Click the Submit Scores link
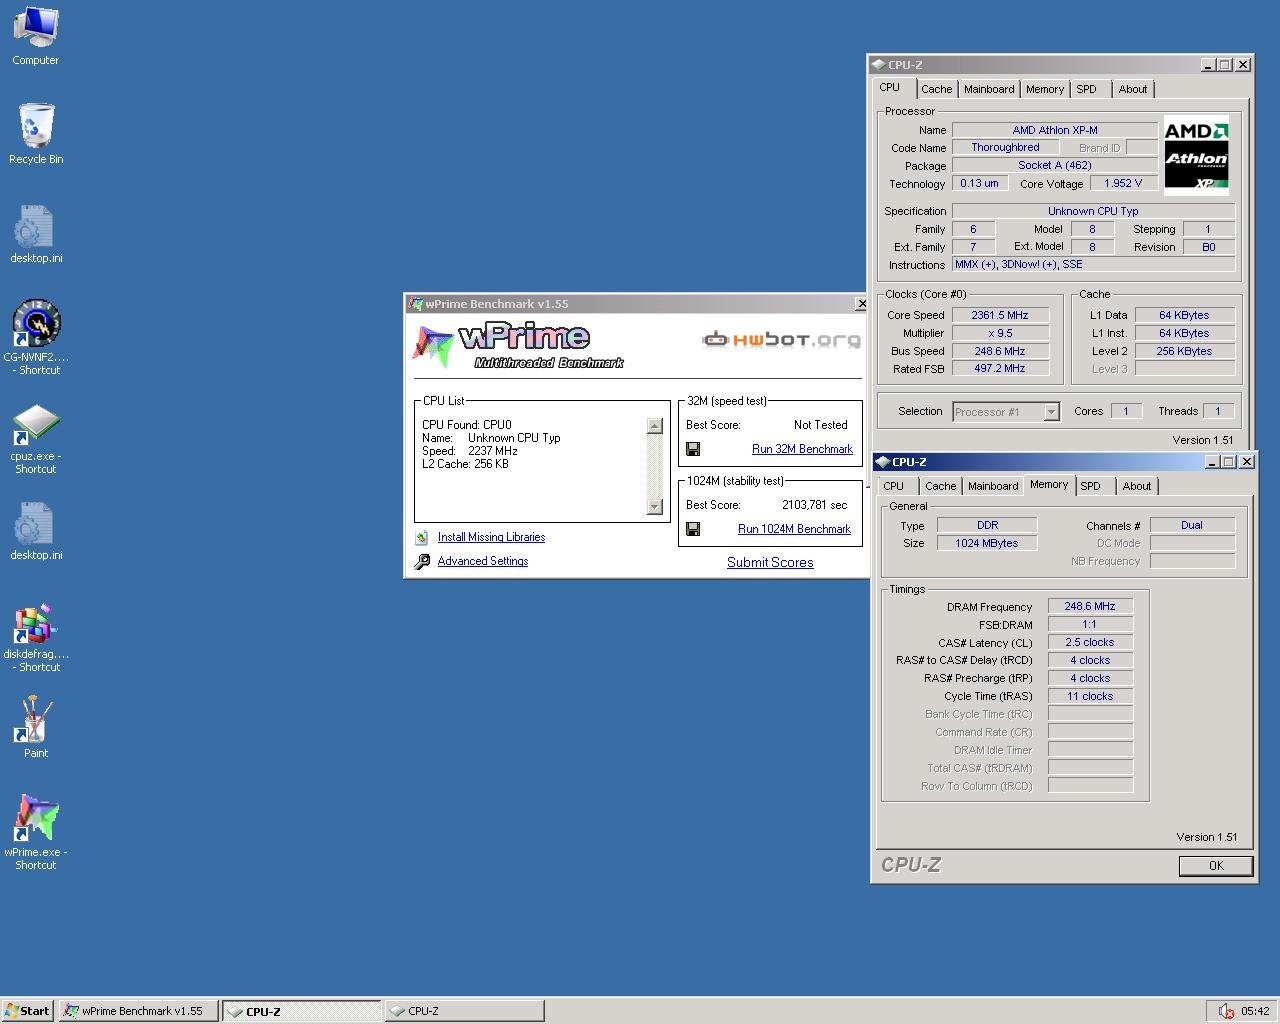 [770, 562]
